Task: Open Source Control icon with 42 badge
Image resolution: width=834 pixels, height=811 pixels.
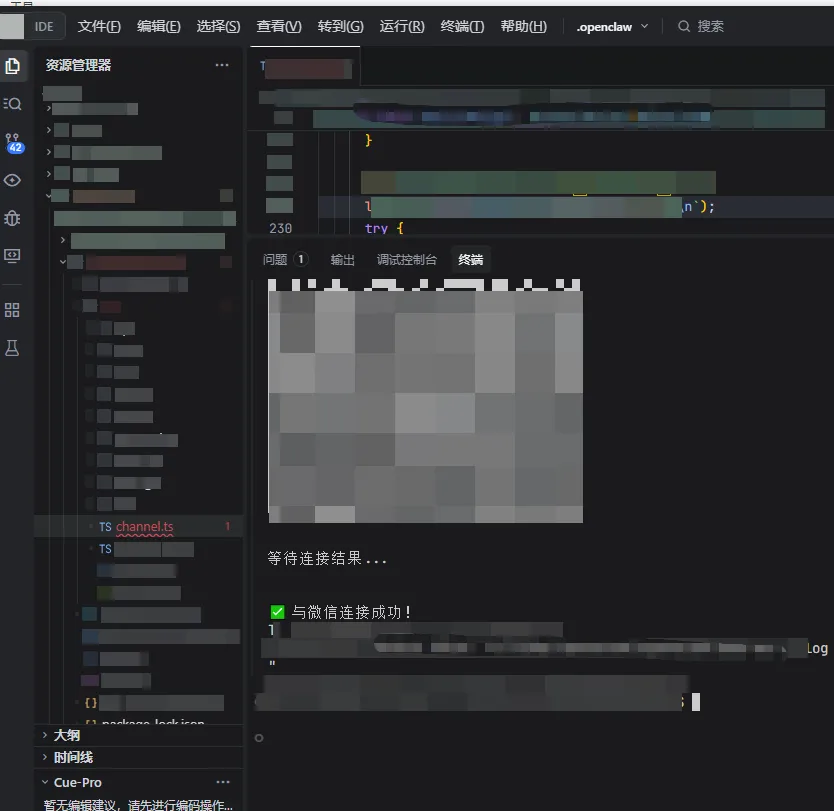Action: (x=13, y=143)
